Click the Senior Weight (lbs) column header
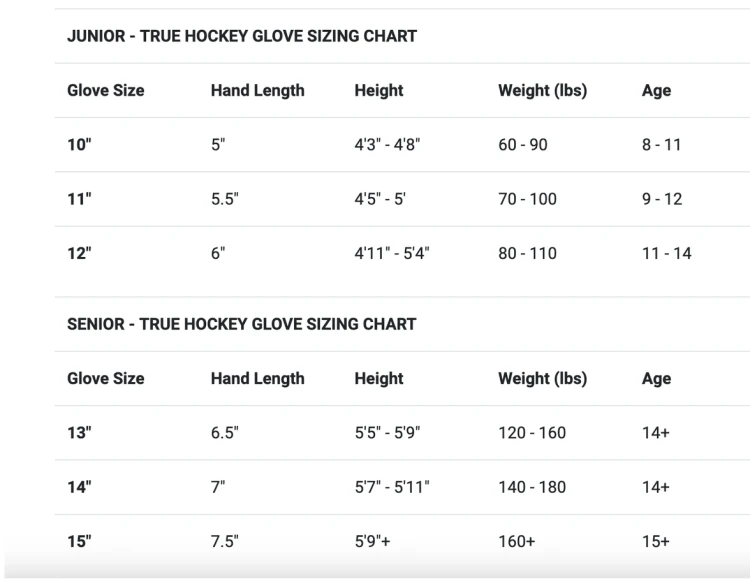750x579 pixels. pyautogui.click(x=542, y=378)
